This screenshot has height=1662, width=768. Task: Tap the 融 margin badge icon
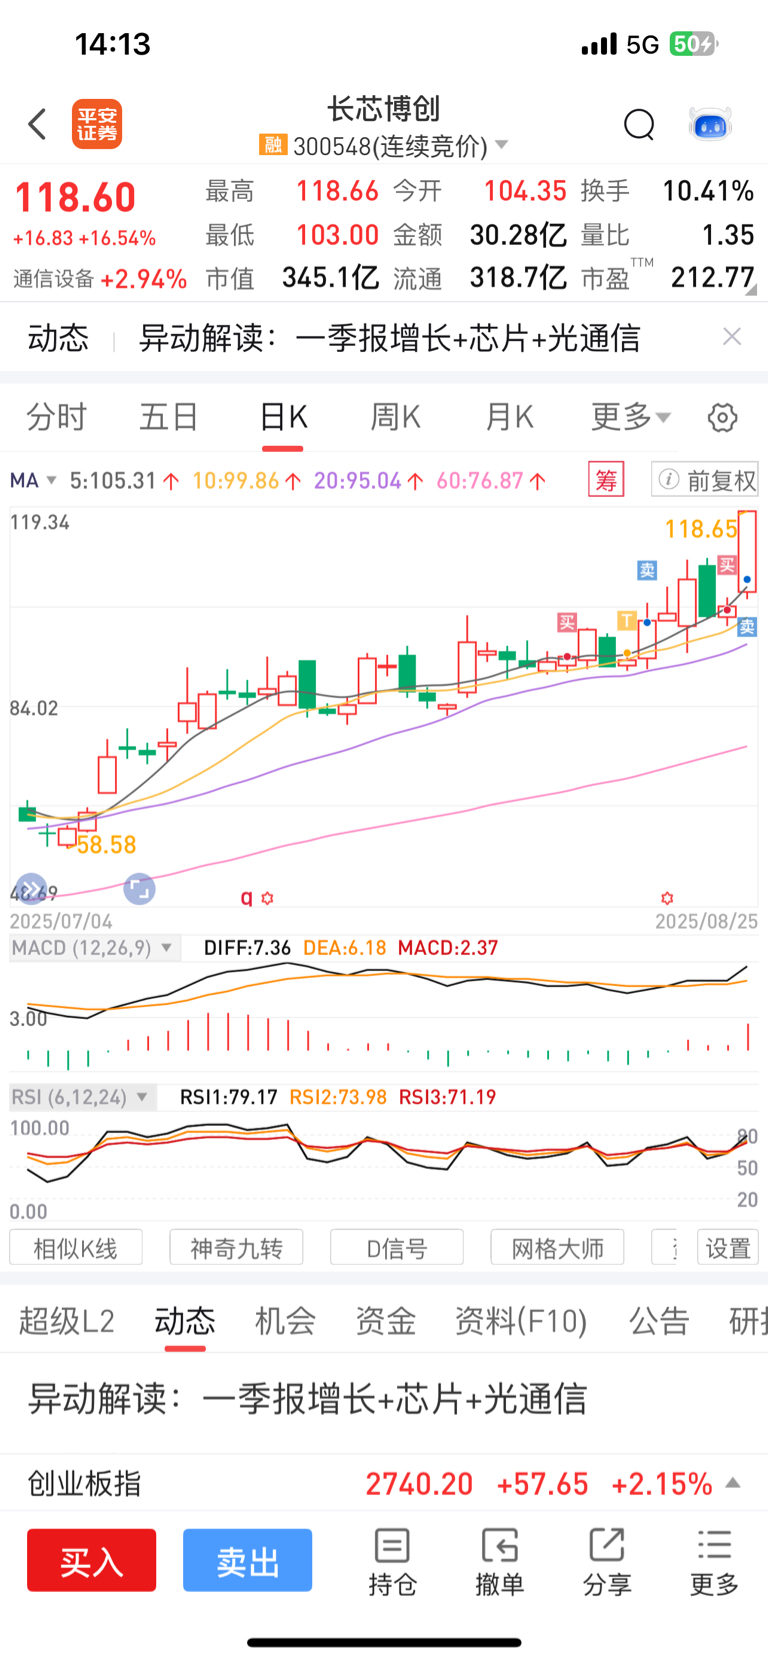tap(272, 145)
